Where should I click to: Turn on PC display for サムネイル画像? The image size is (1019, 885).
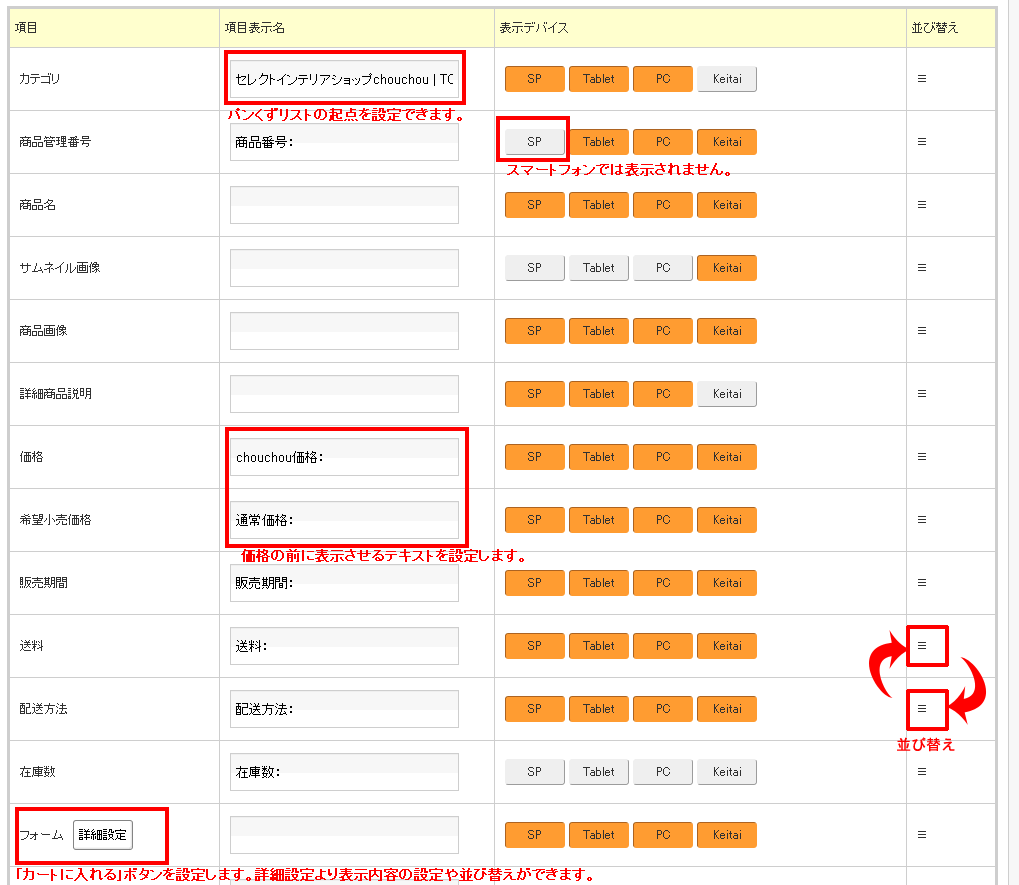pos(662,268)
